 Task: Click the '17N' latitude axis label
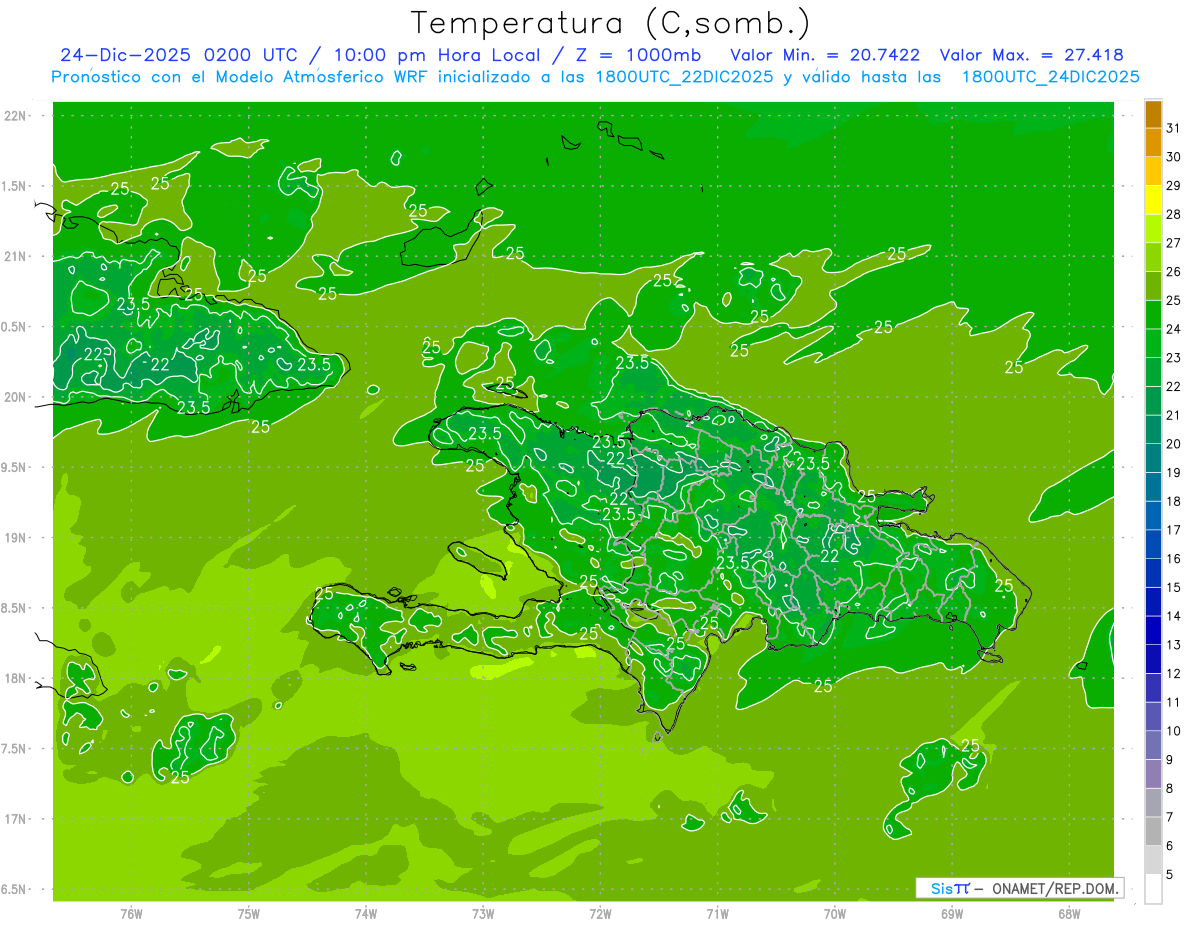tap(15, 819)
